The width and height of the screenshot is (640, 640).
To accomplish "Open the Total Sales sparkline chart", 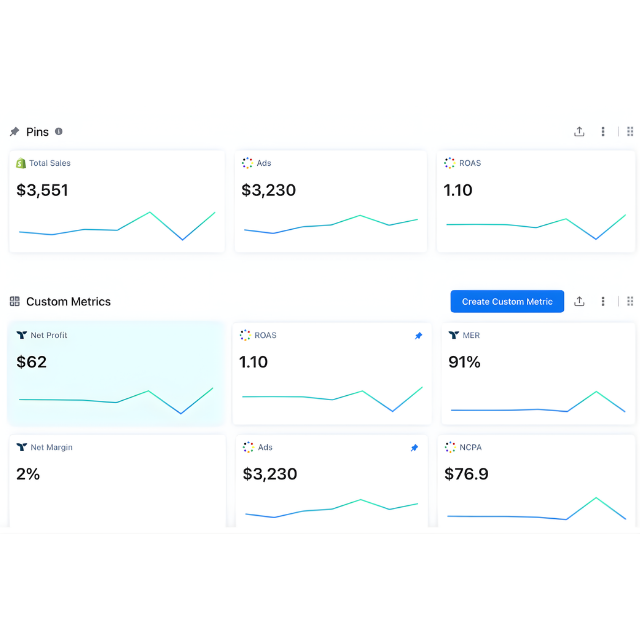I will pyautogui.click(x=117, y=226).
